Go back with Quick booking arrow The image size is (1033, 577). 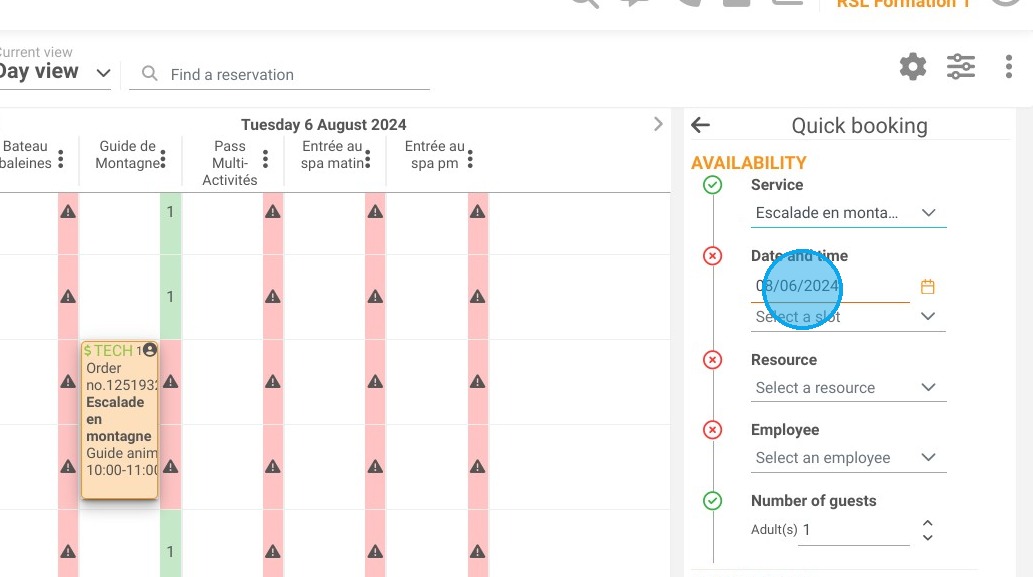[x=700, y=124]
